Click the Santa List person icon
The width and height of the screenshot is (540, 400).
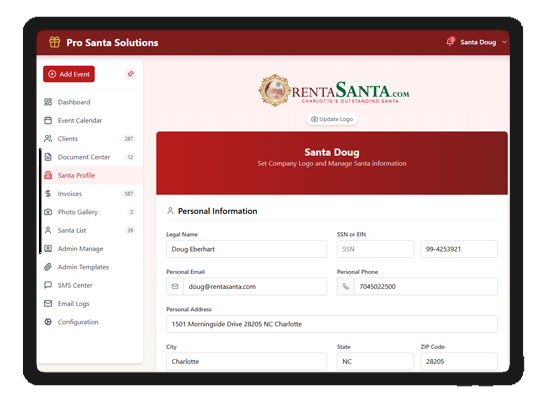coord(48,230)
